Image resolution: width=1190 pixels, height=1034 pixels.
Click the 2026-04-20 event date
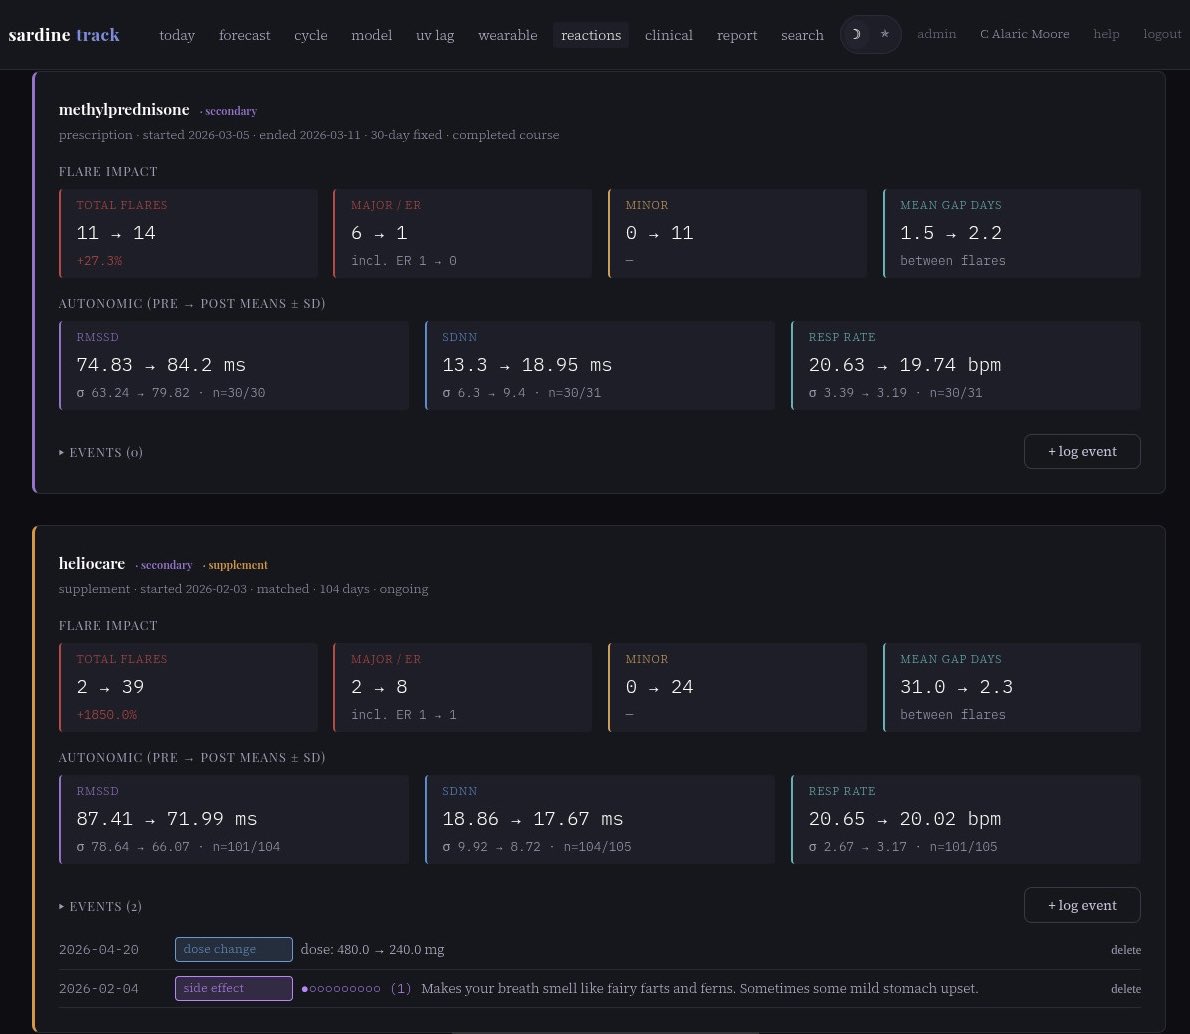[x=99, y=950]
